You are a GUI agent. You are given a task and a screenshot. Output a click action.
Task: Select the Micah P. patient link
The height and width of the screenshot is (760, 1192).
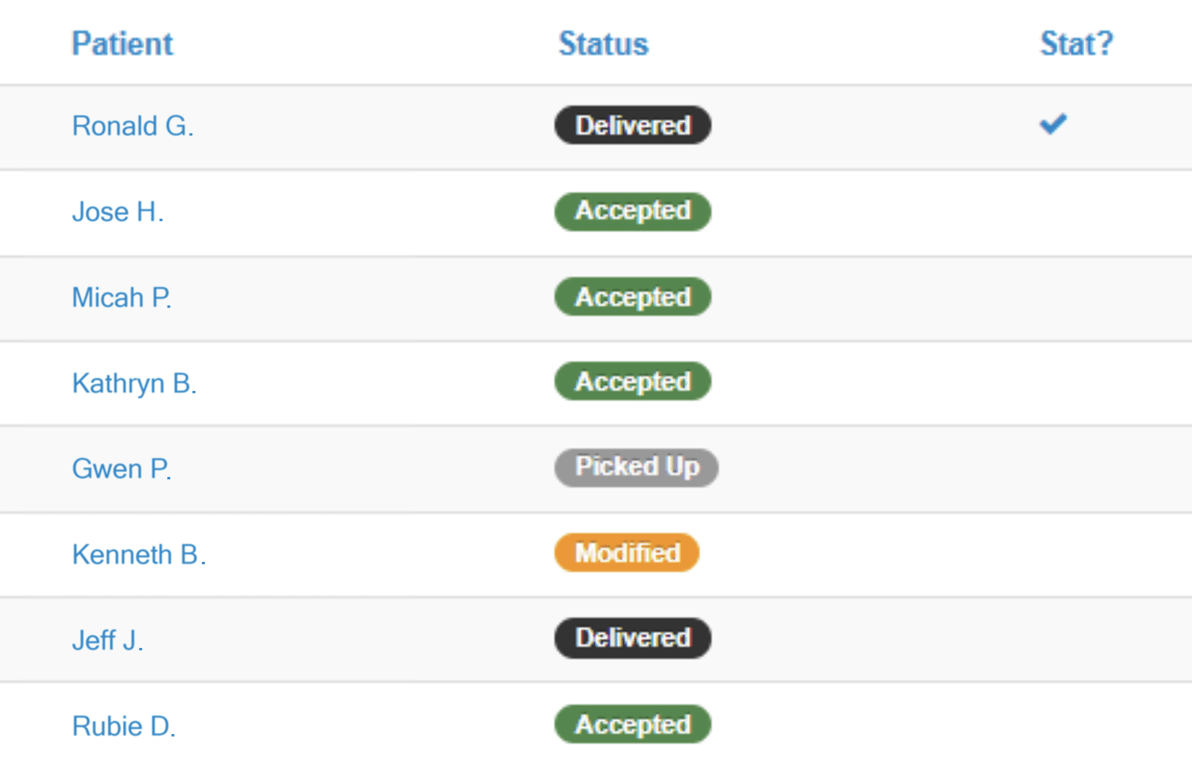click(x=121, y=298)
